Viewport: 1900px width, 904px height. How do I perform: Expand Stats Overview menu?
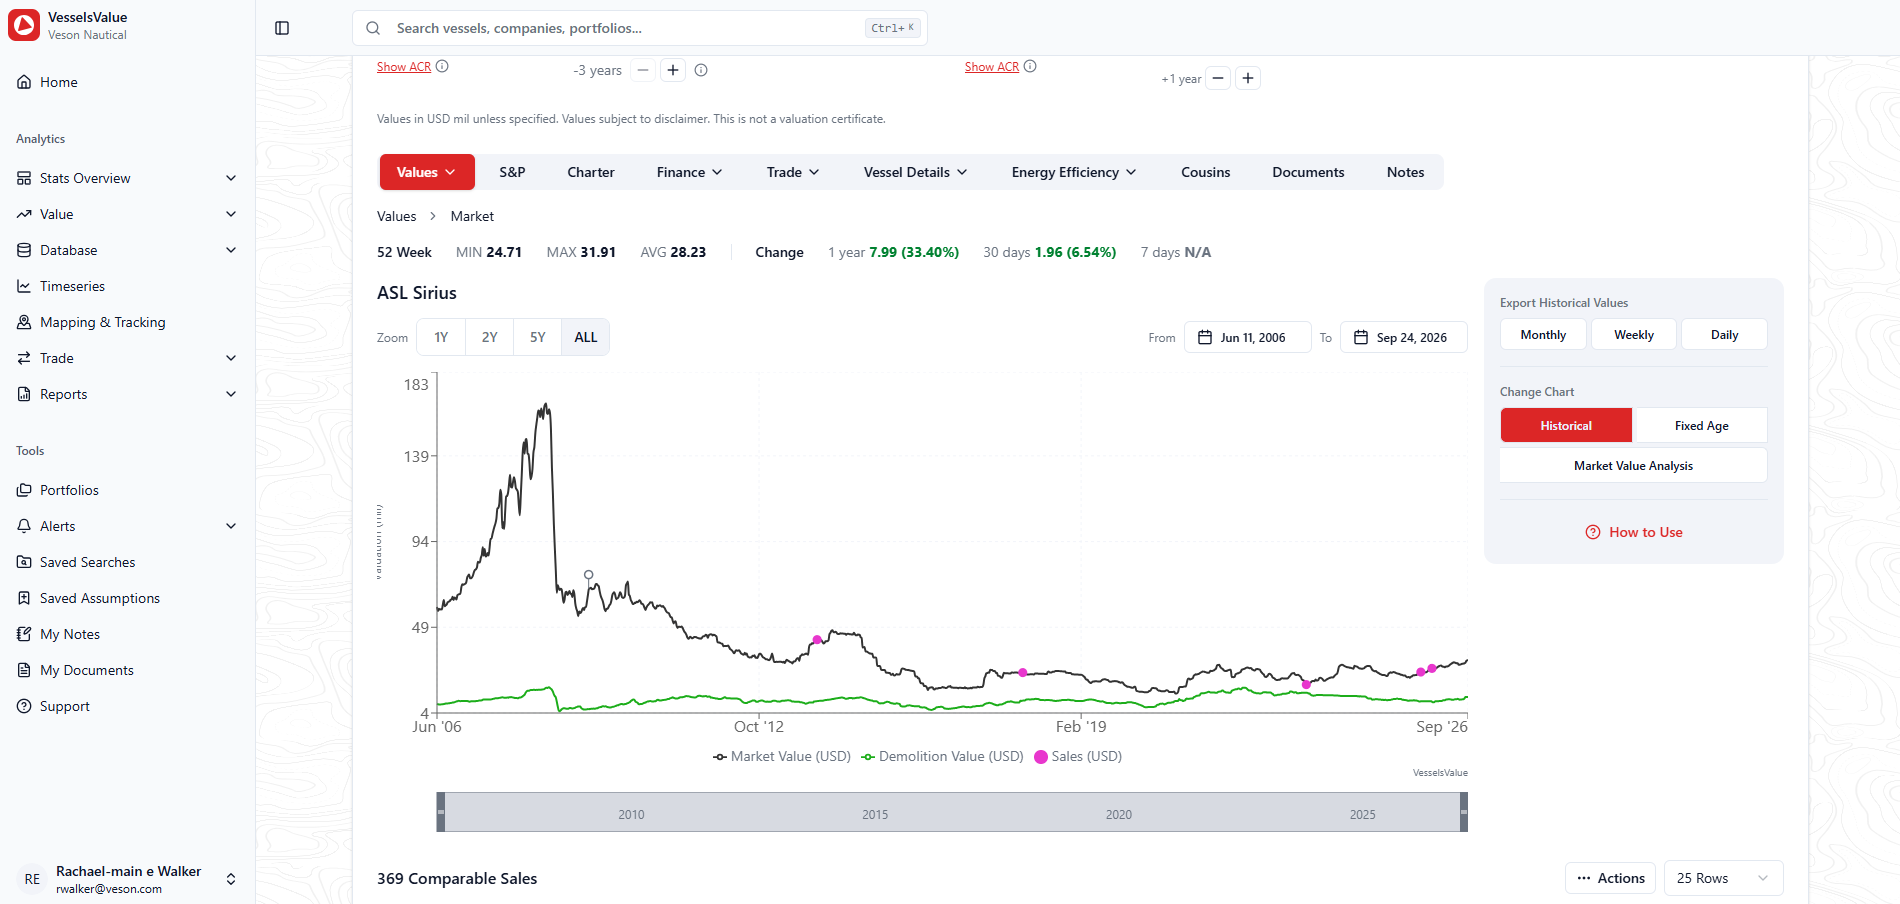click(128, 178)
